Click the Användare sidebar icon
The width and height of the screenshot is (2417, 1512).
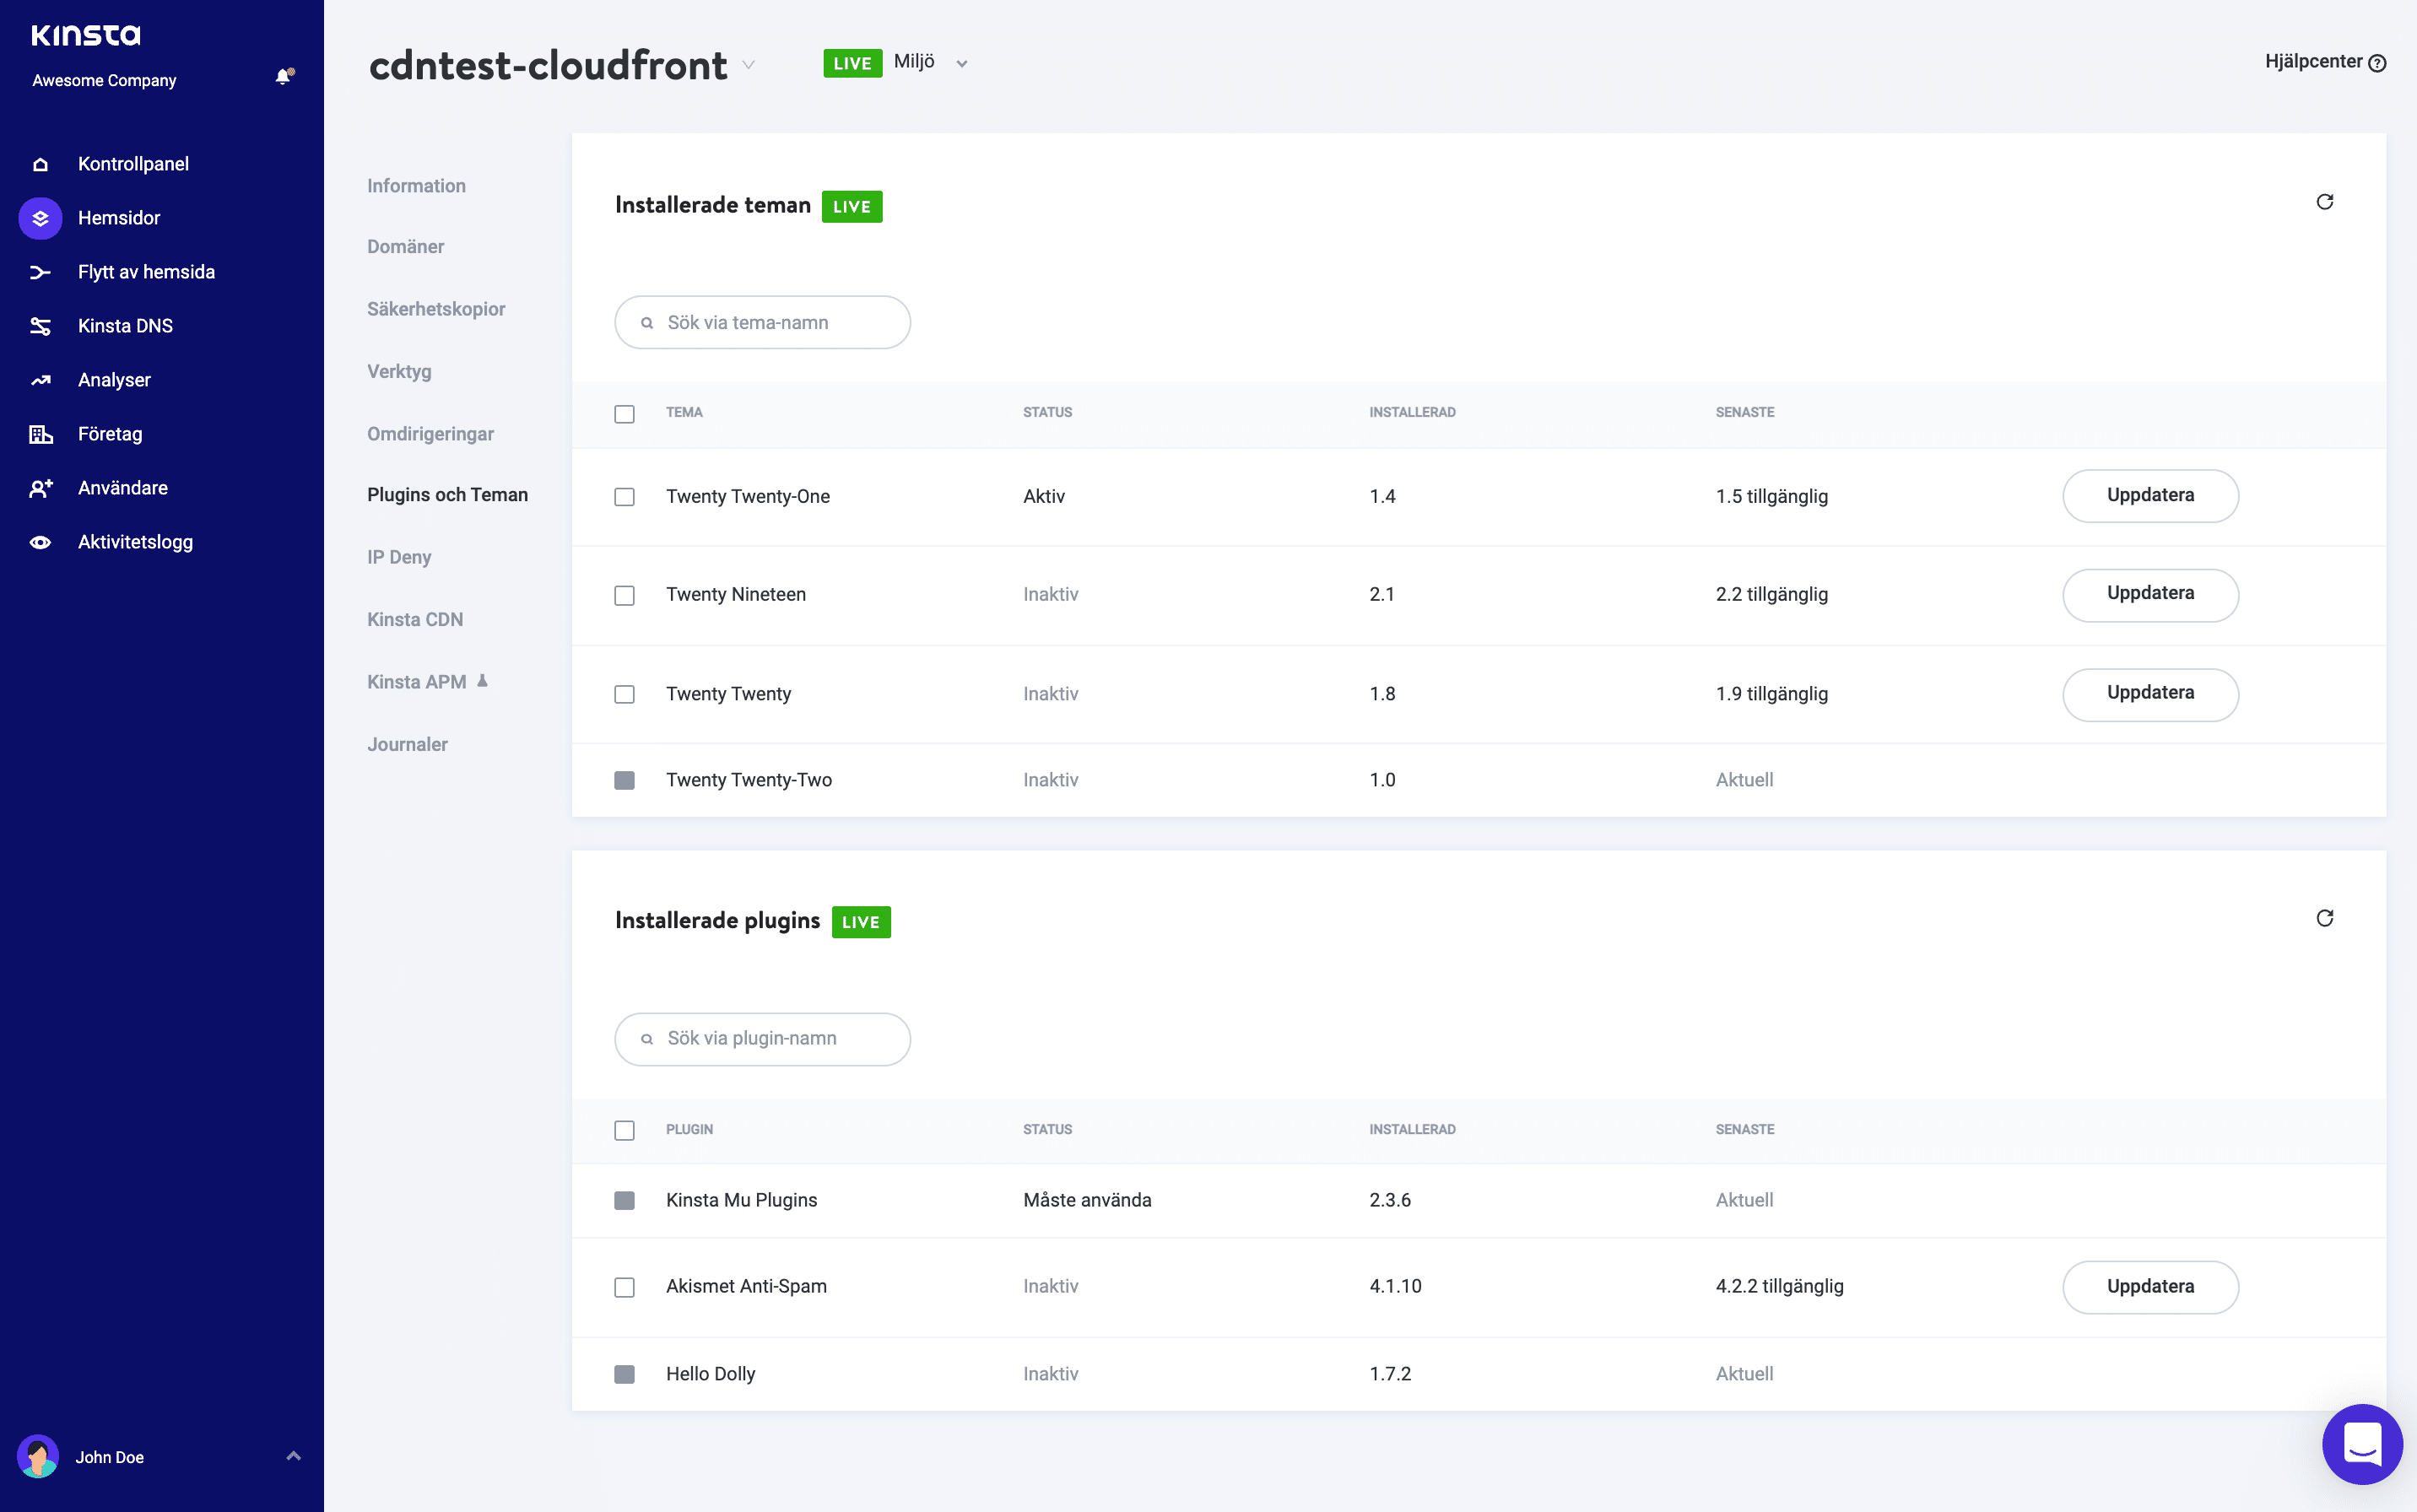(42, 488)
